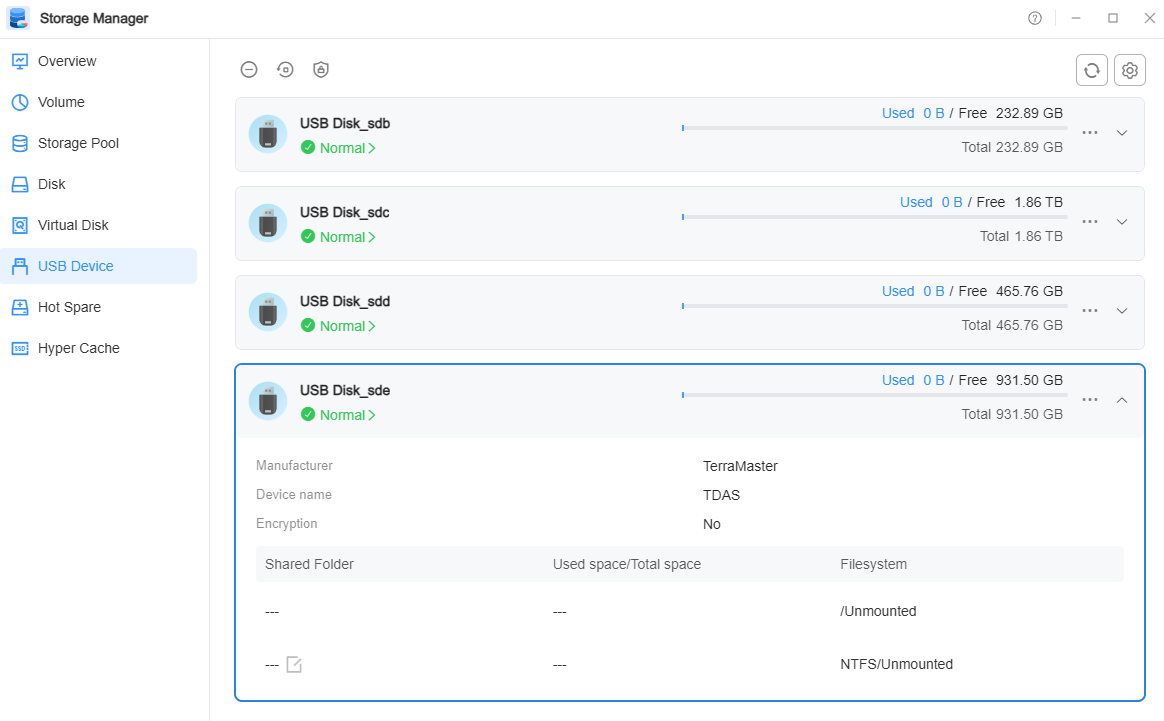Click the USB Disk_sde usage bar
Viewport: 1164px width, 721px height.
874,395
